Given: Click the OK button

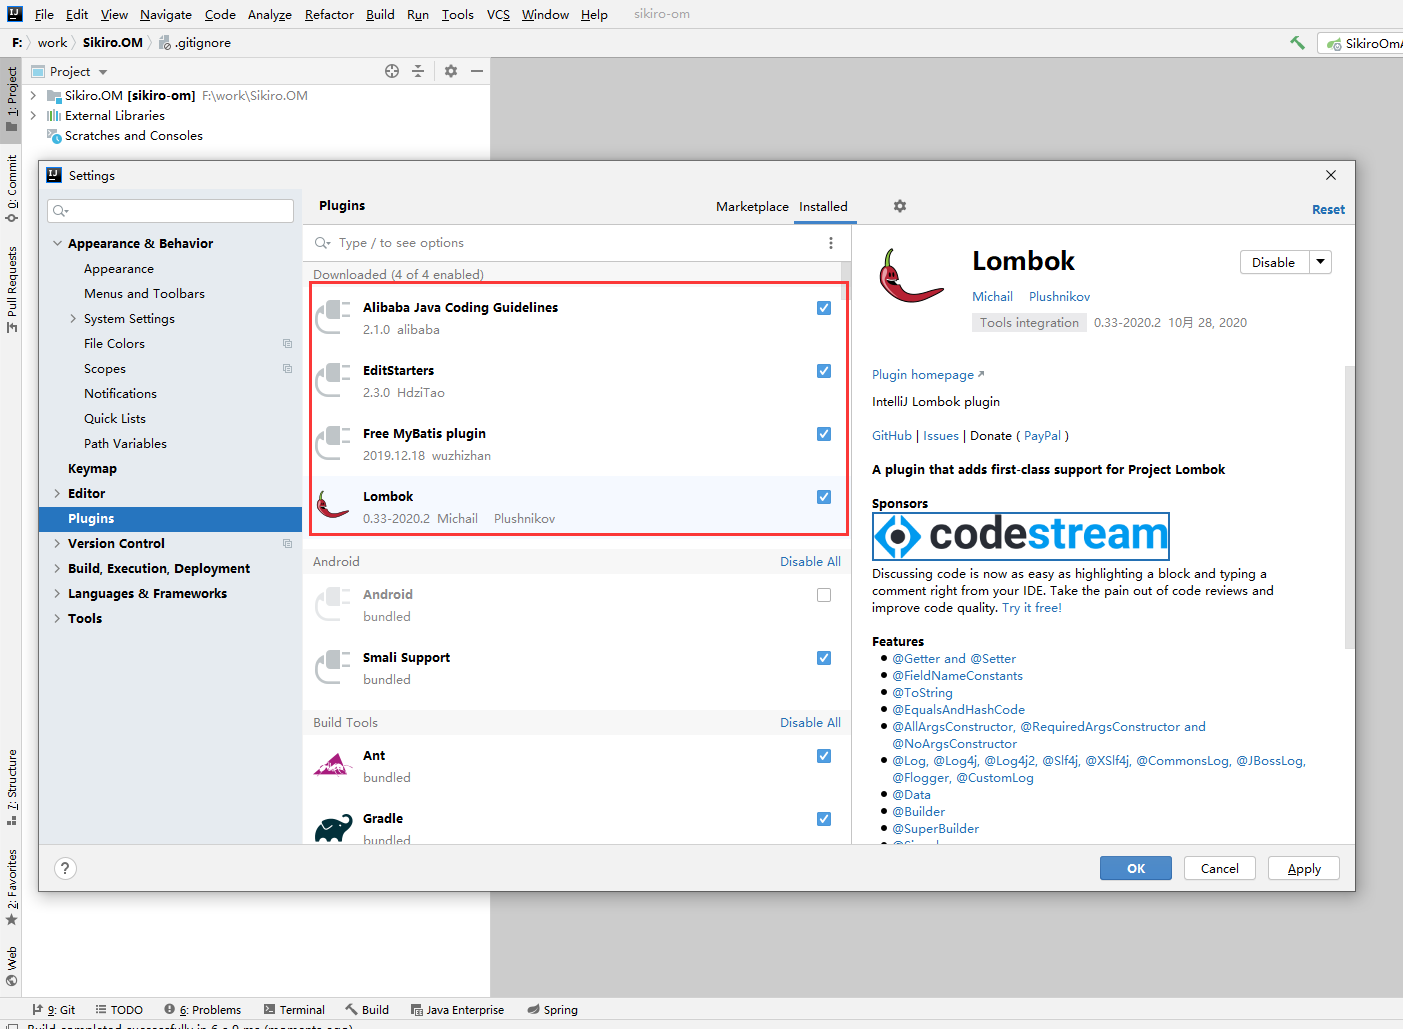Looking at the screenshot, I should tap(1136, 868).
